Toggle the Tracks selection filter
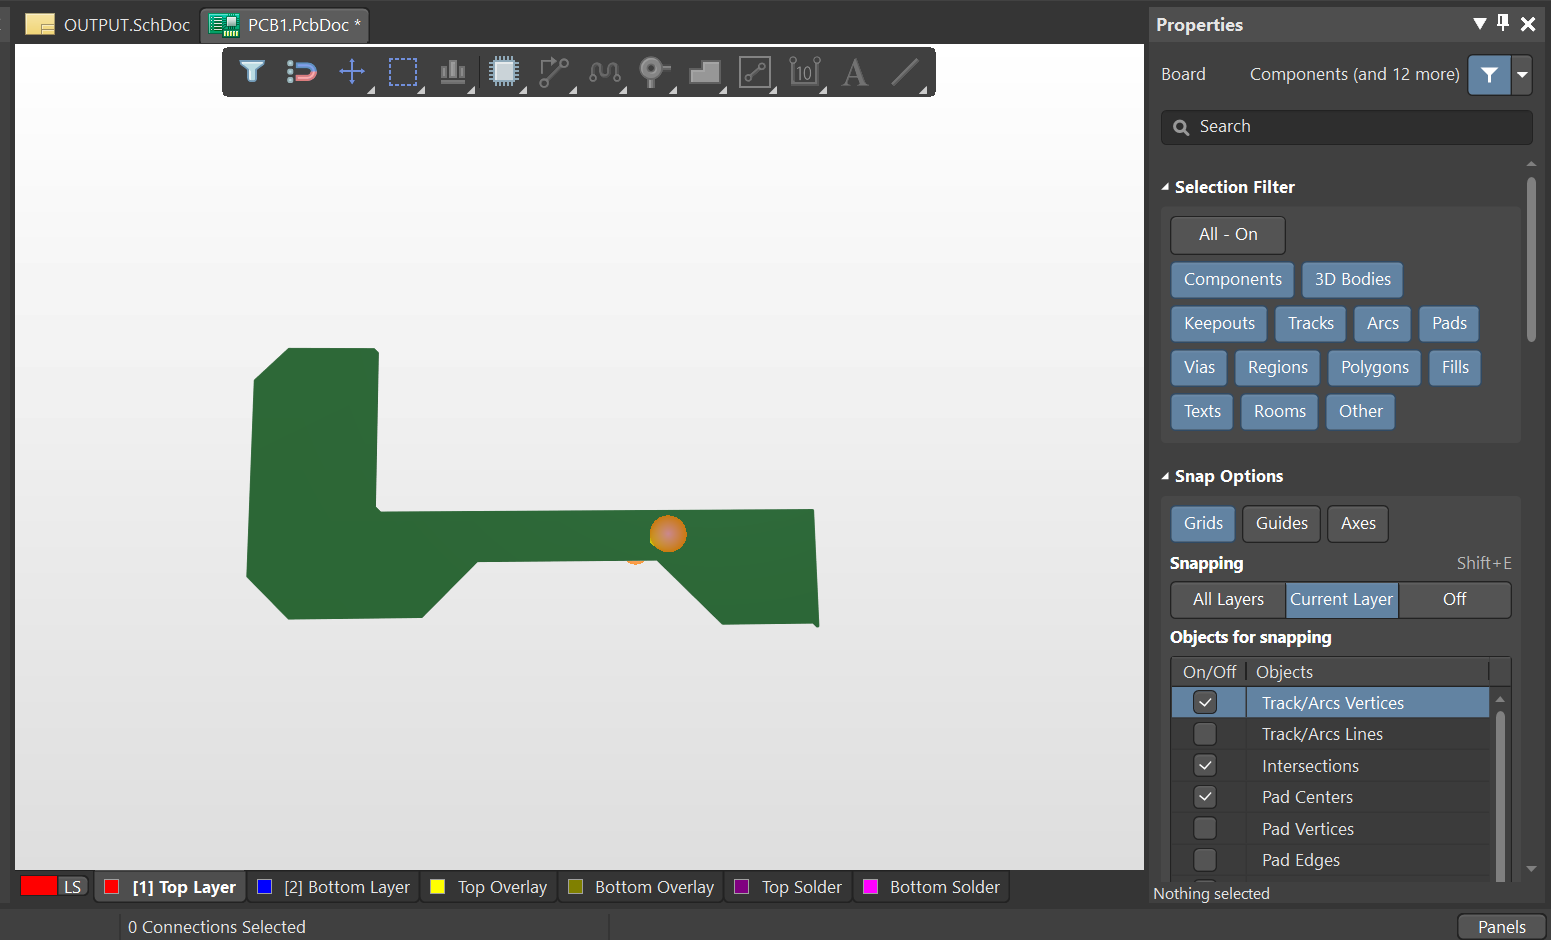The width and height of the screenshot is (1551, 940). coord(1311,324)
